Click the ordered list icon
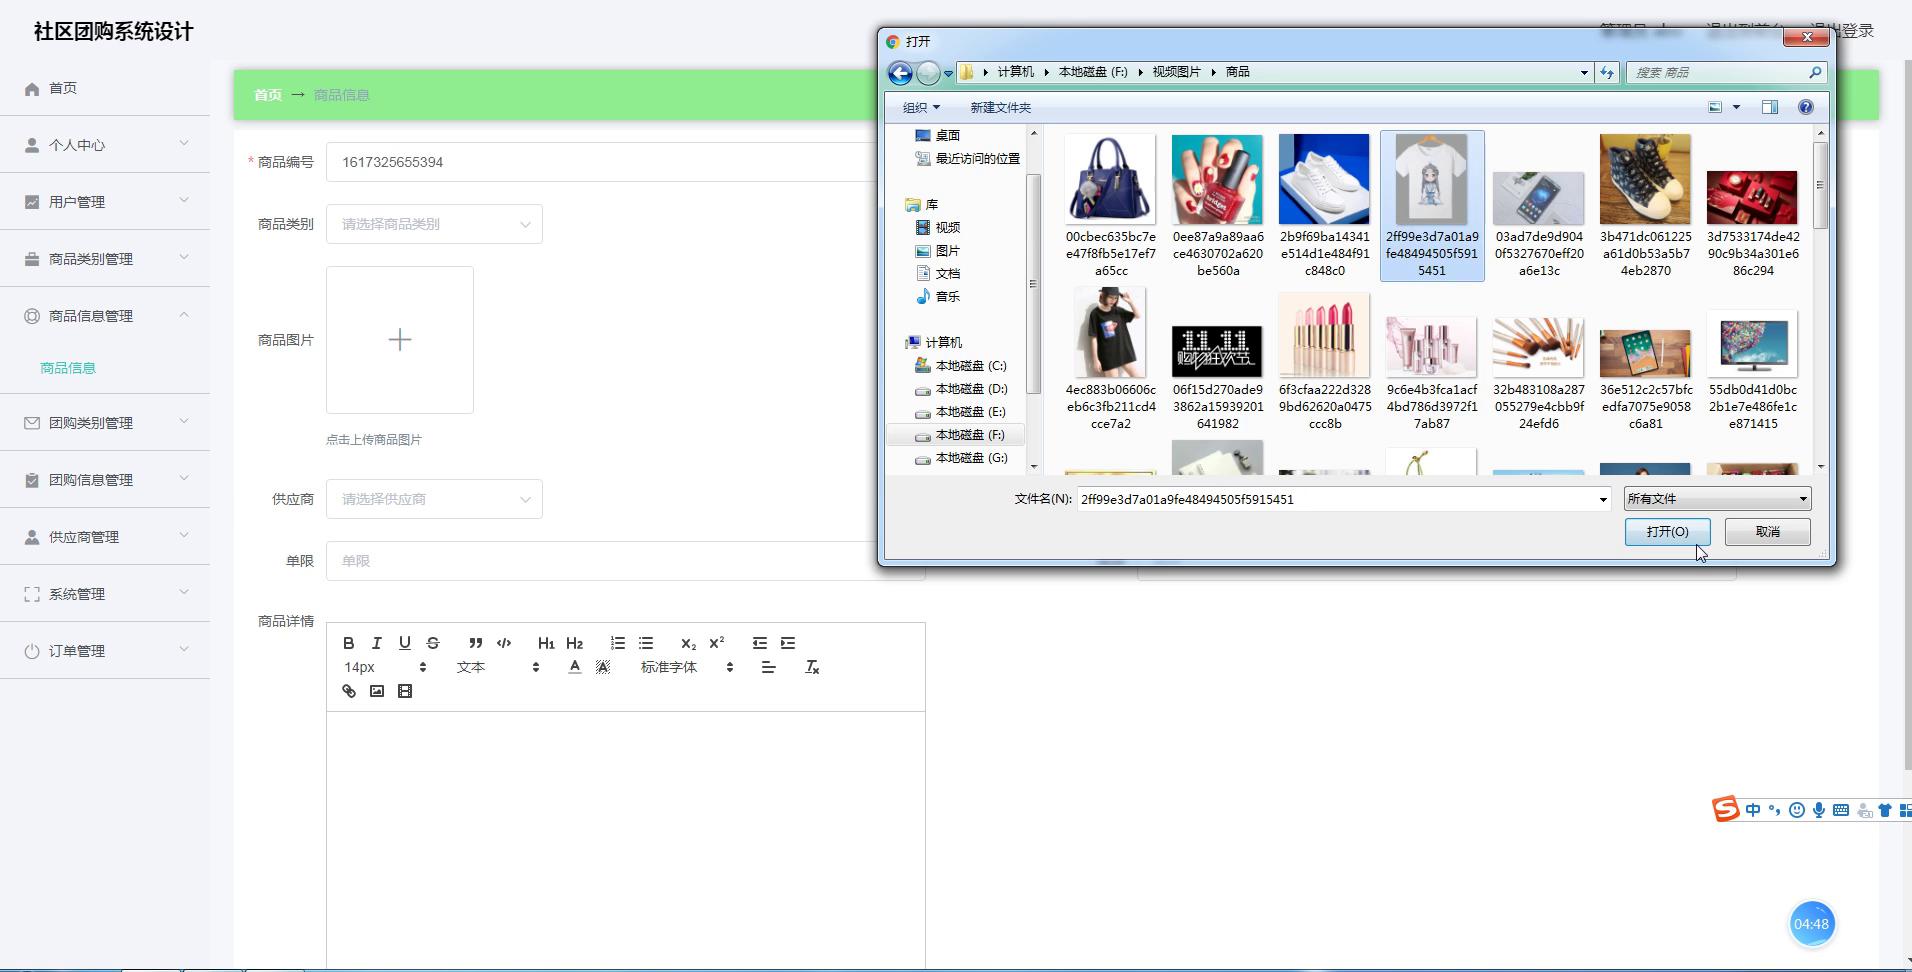The image size is (1912, 972). coord(618,643)
